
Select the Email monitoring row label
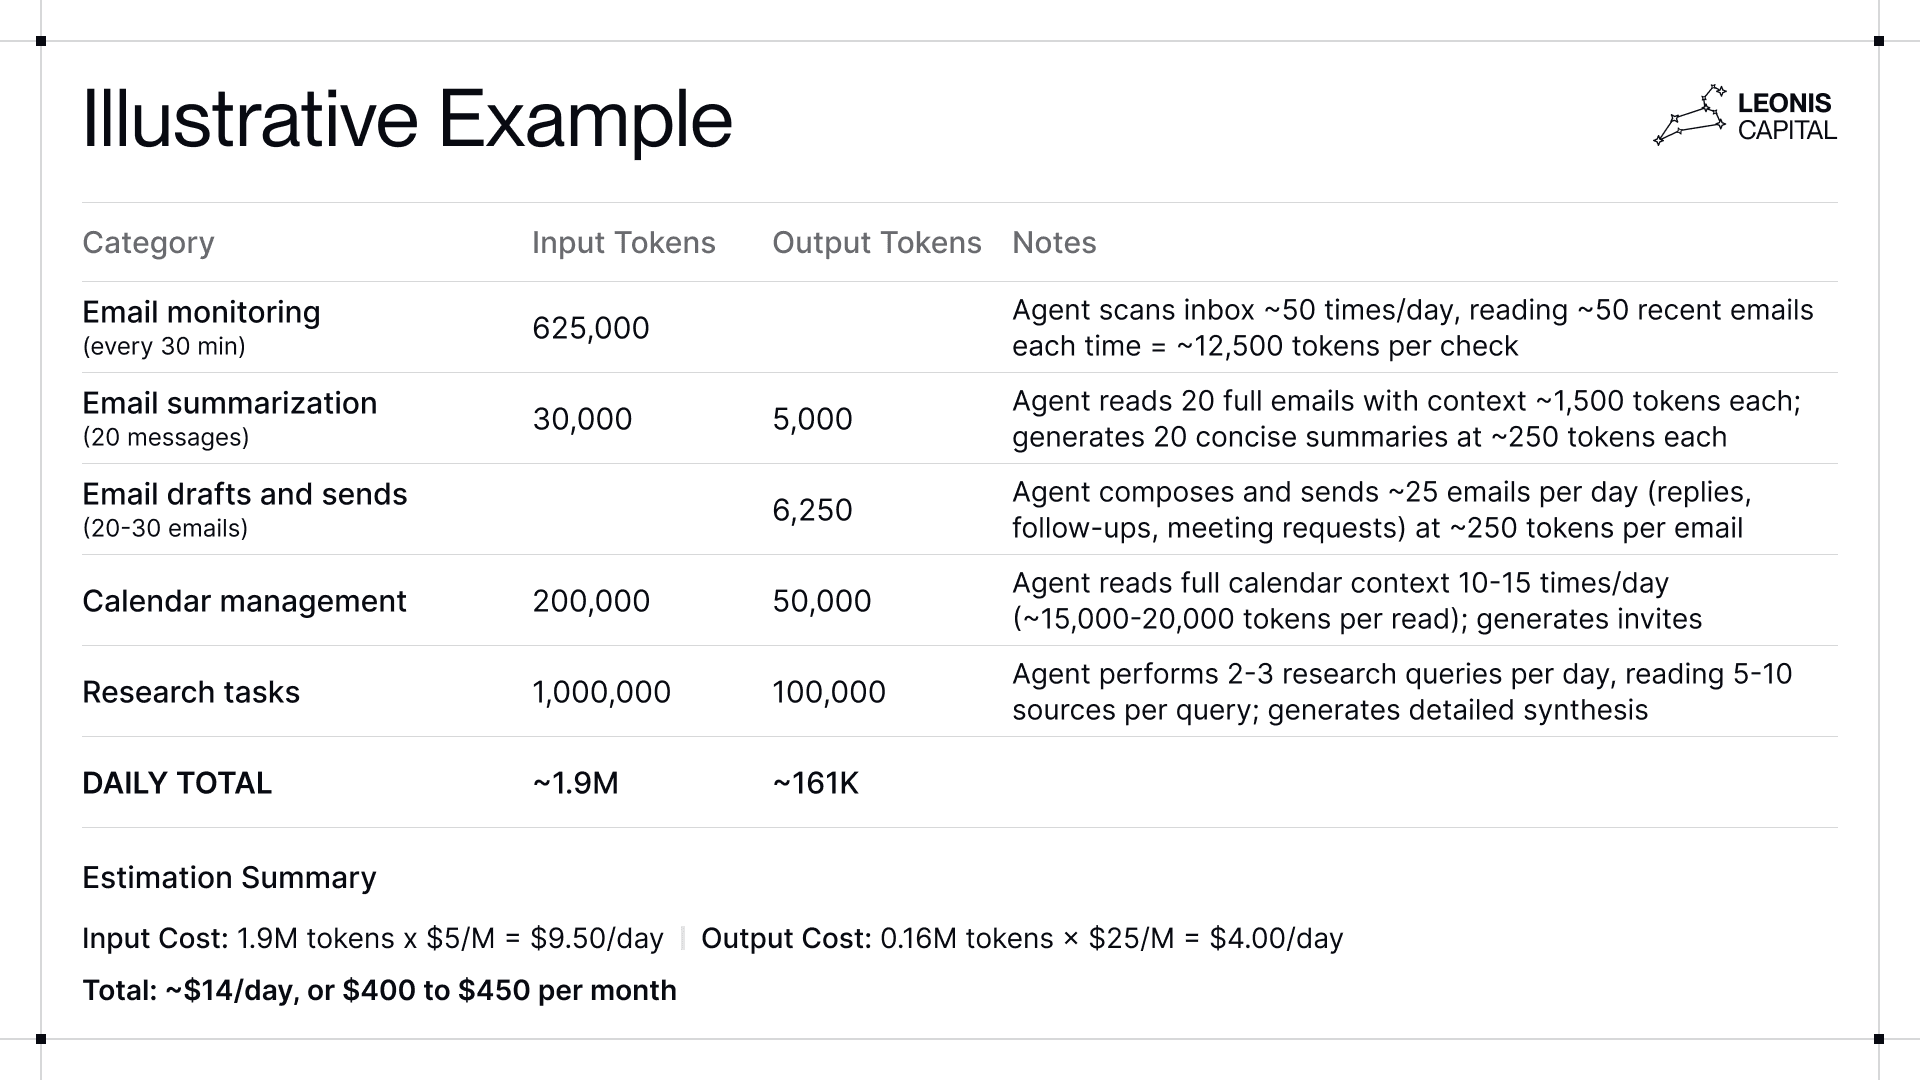[201, 313]
